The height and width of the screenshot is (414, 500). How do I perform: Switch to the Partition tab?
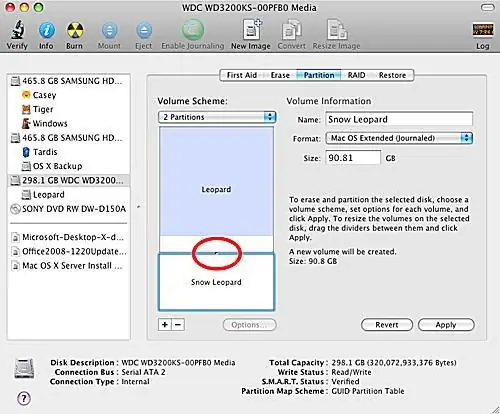(x=319, y=75)
